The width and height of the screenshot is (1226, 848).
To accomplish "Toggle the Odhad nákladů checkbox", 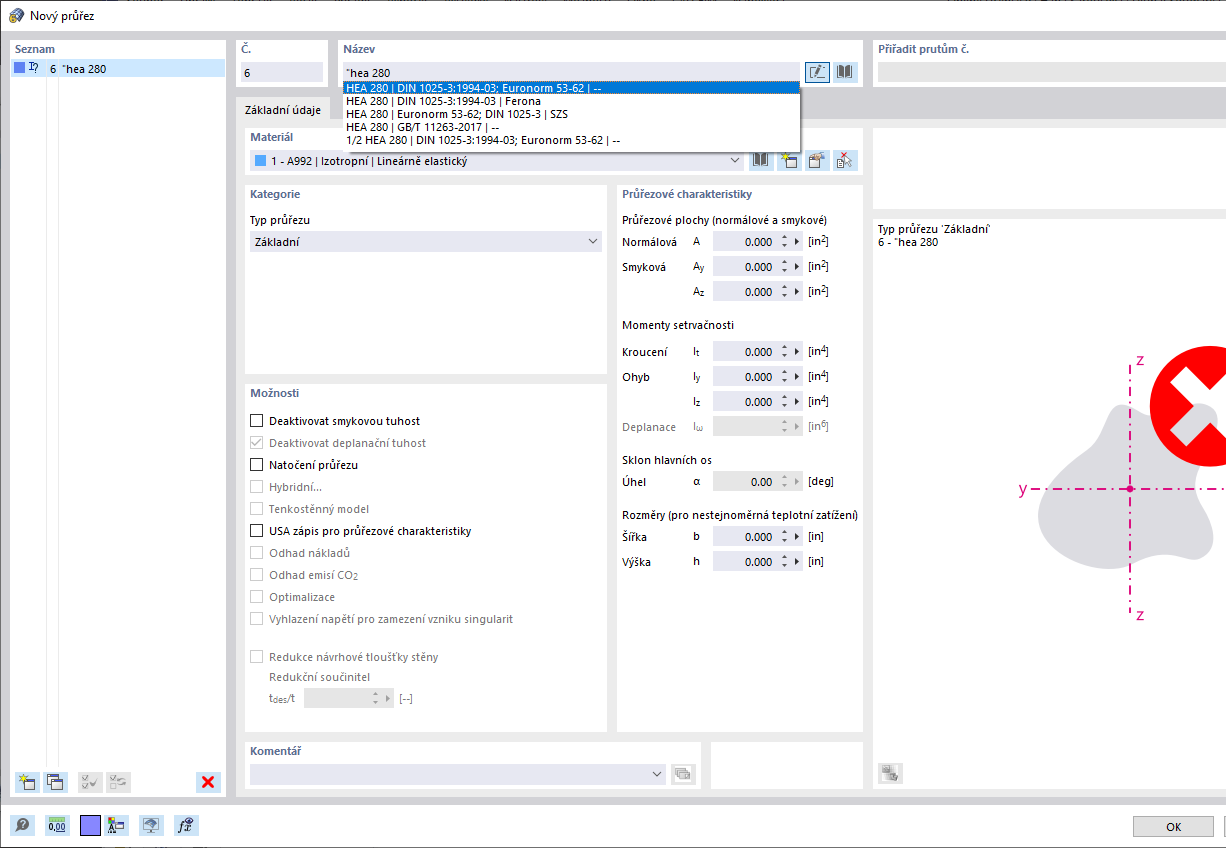I will click(x=257, y=553).
